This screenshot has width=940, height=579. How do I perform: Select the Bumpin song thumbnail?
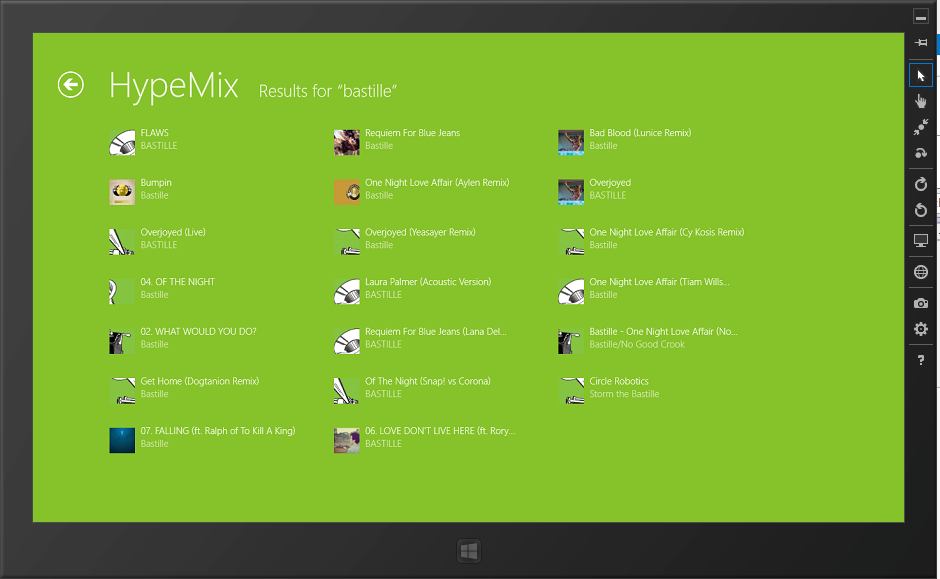(122, 191)
